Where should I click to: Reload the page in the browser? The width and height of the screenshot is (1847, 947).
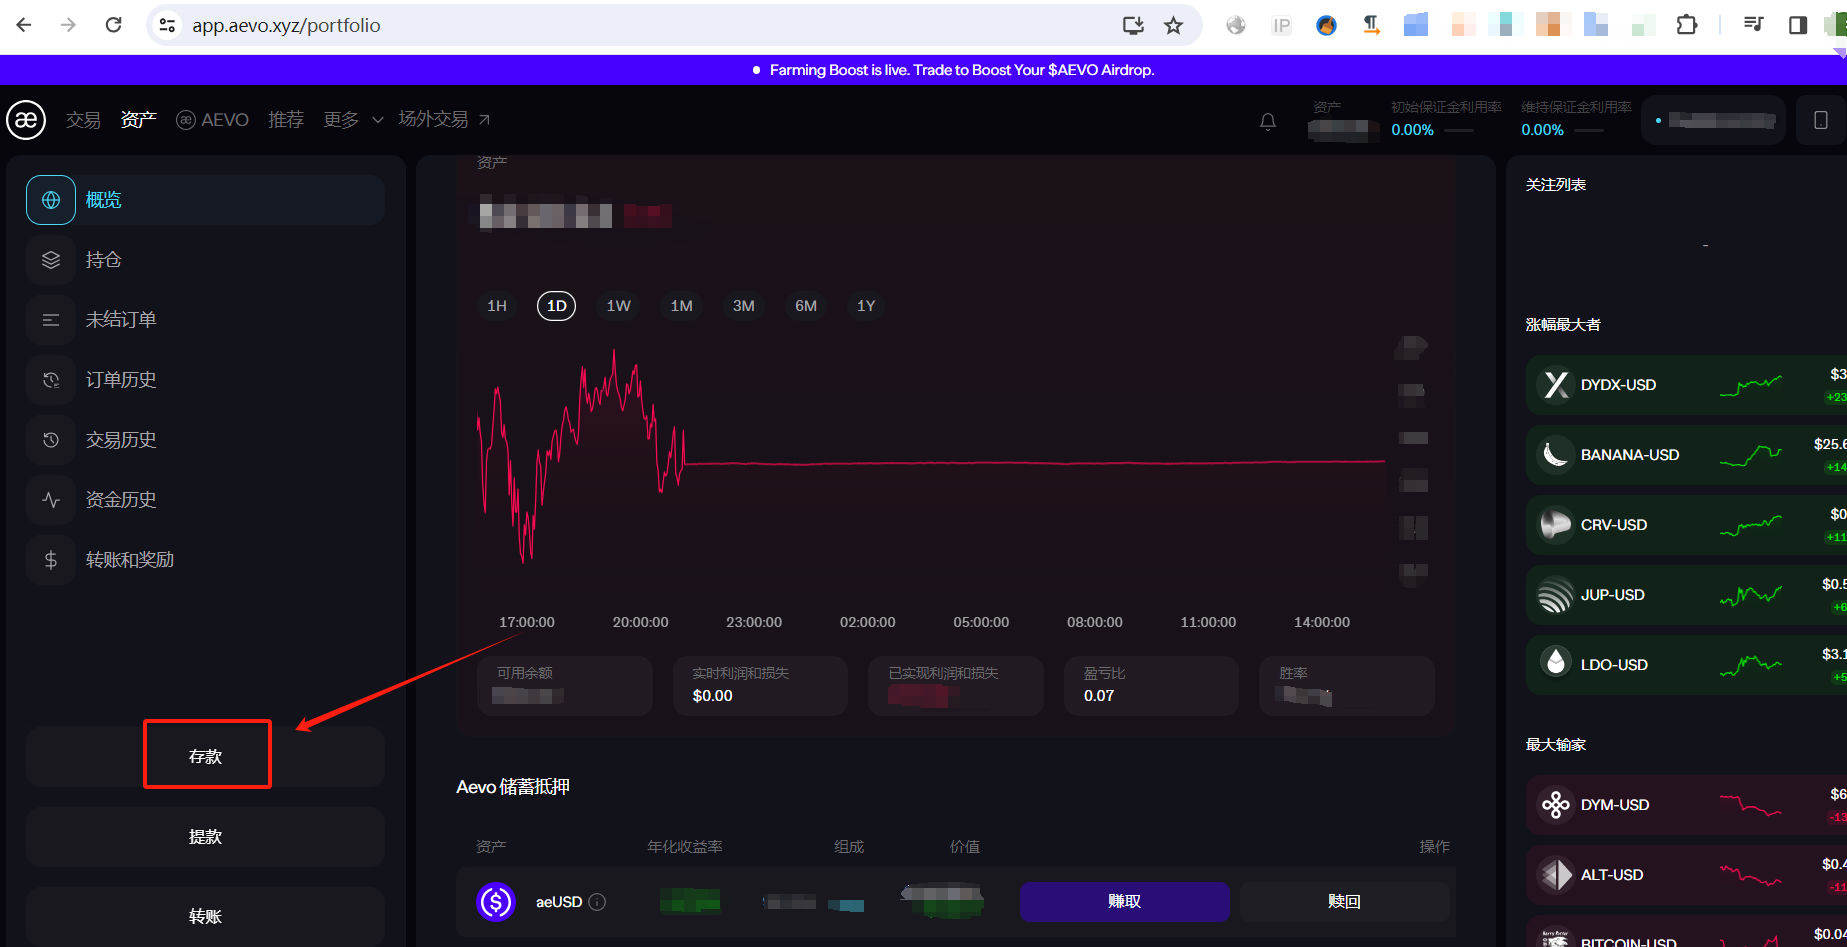point(113,25)
